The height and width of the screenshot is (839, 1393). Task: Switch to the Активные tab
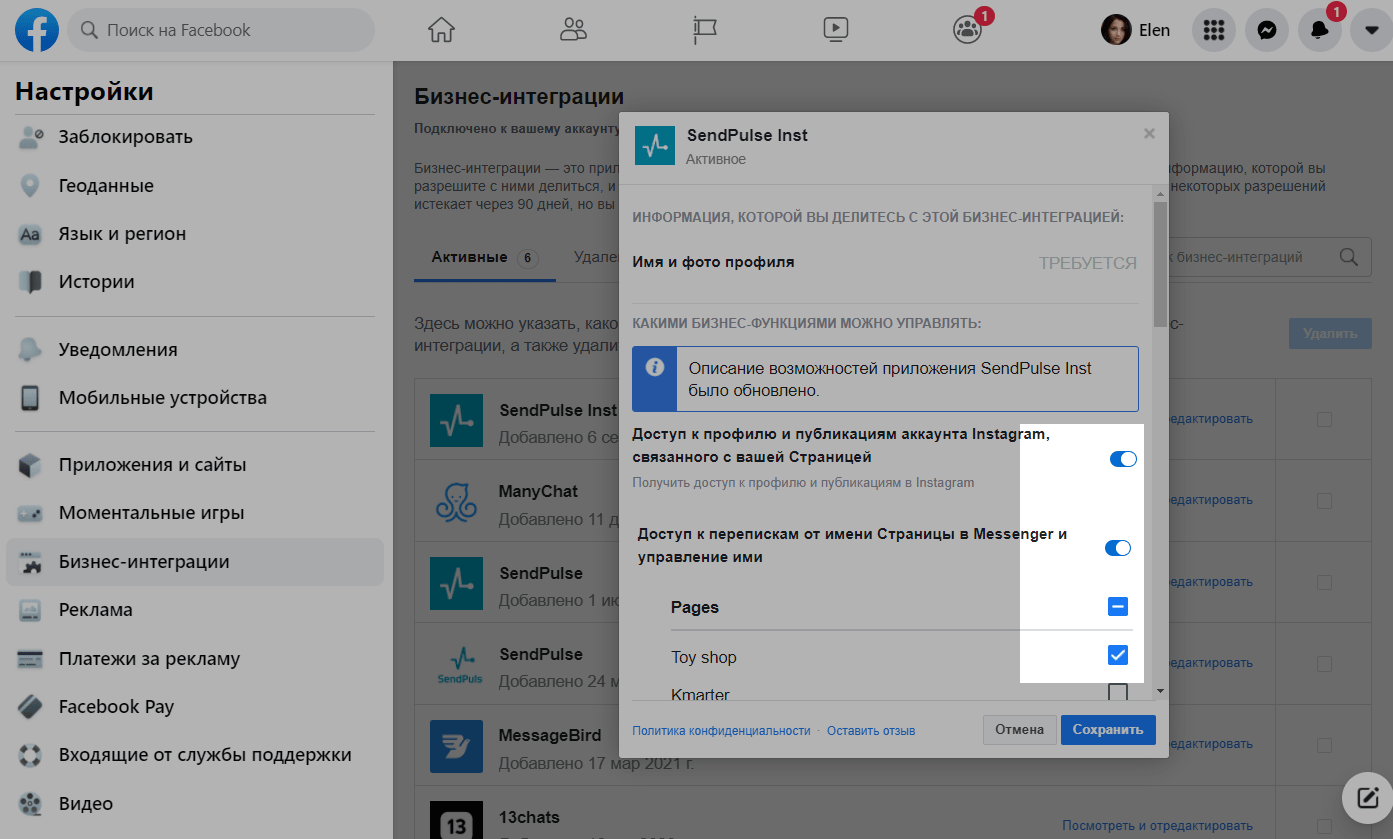(x=484, y=258)
